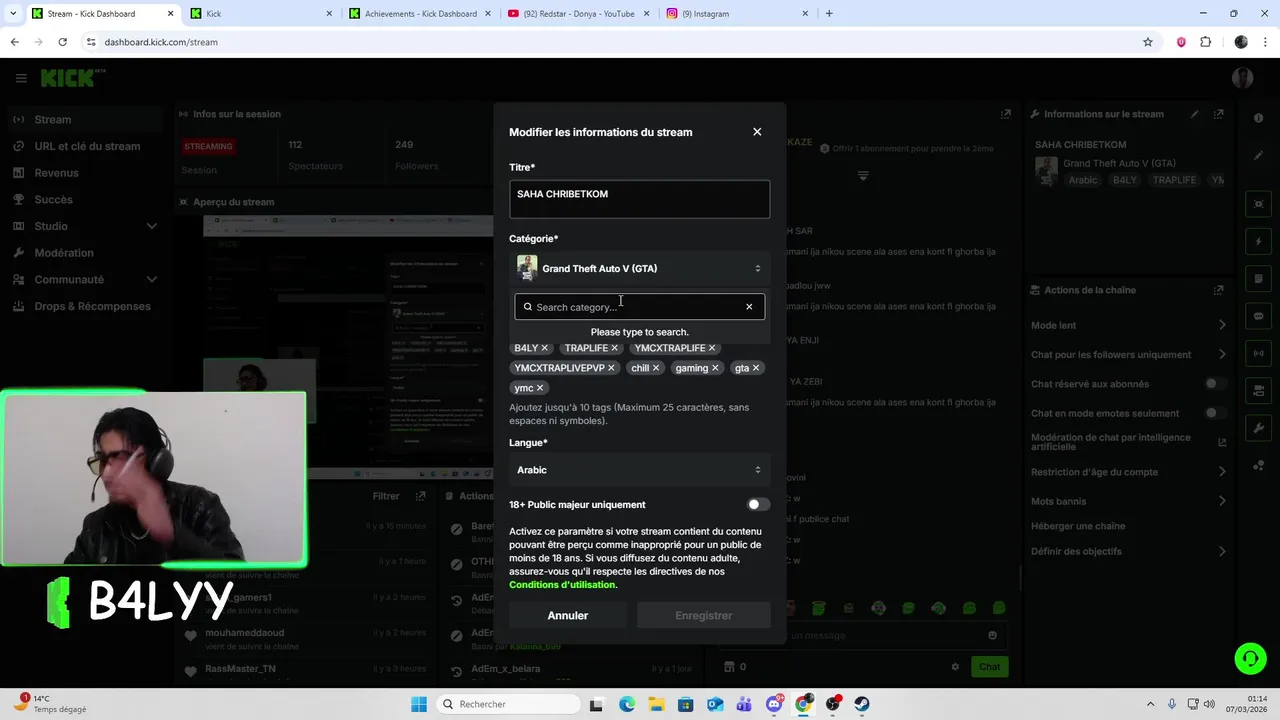Click the wrench icon in right rail

pos(1259,428)
